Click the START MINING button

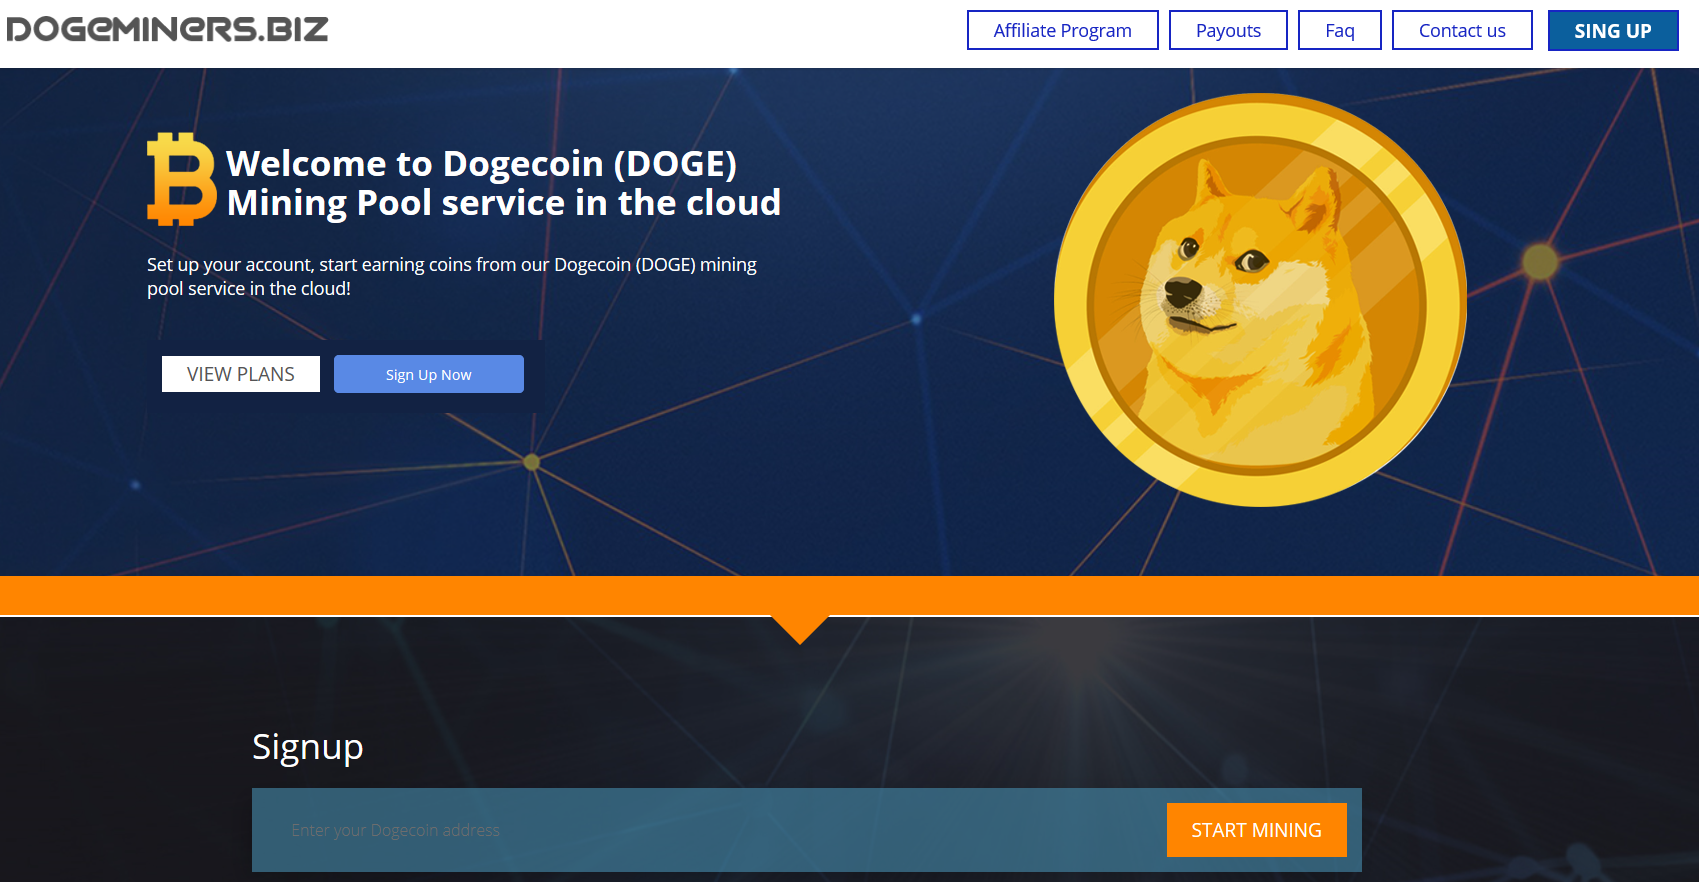tap(1256, 830)
